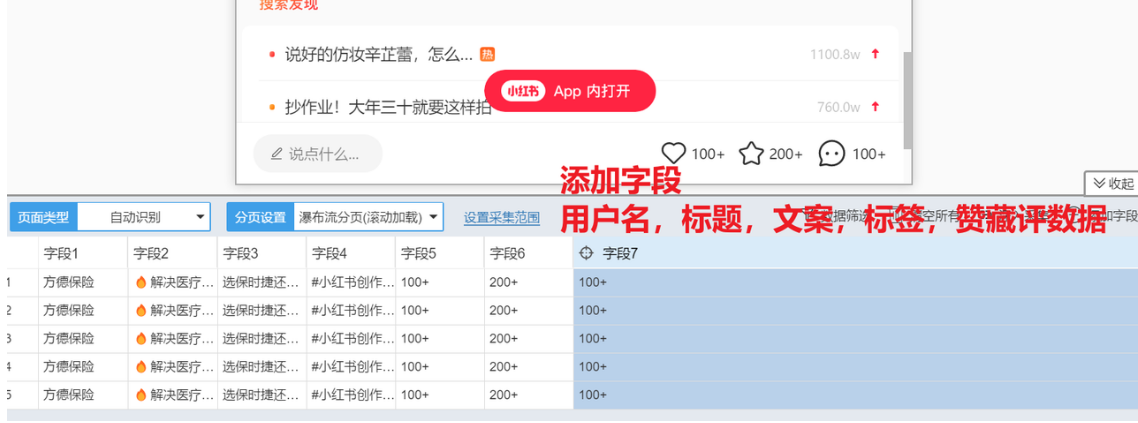The height and width of the screenshot is (423, 1138).
Task: Click 方德保险 cell in row 1
Action: [83, 282]
